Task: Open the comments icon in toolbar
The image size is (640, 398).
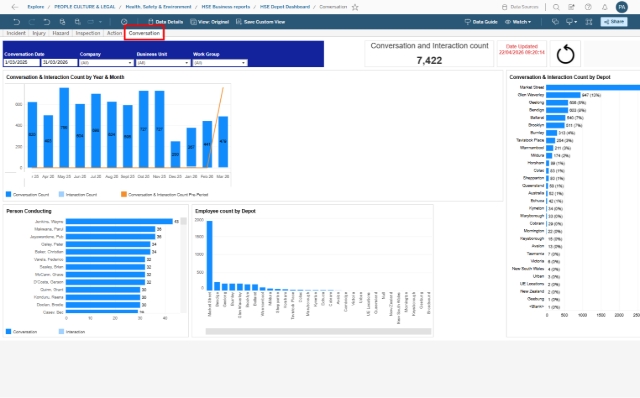Action: [x=555, y=22]
